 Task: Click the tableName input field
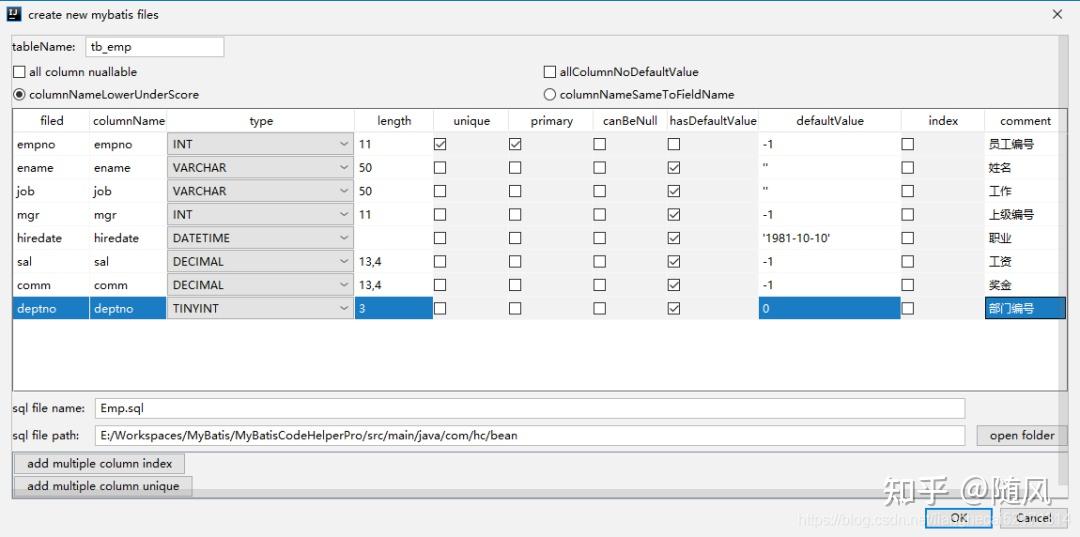155,47
